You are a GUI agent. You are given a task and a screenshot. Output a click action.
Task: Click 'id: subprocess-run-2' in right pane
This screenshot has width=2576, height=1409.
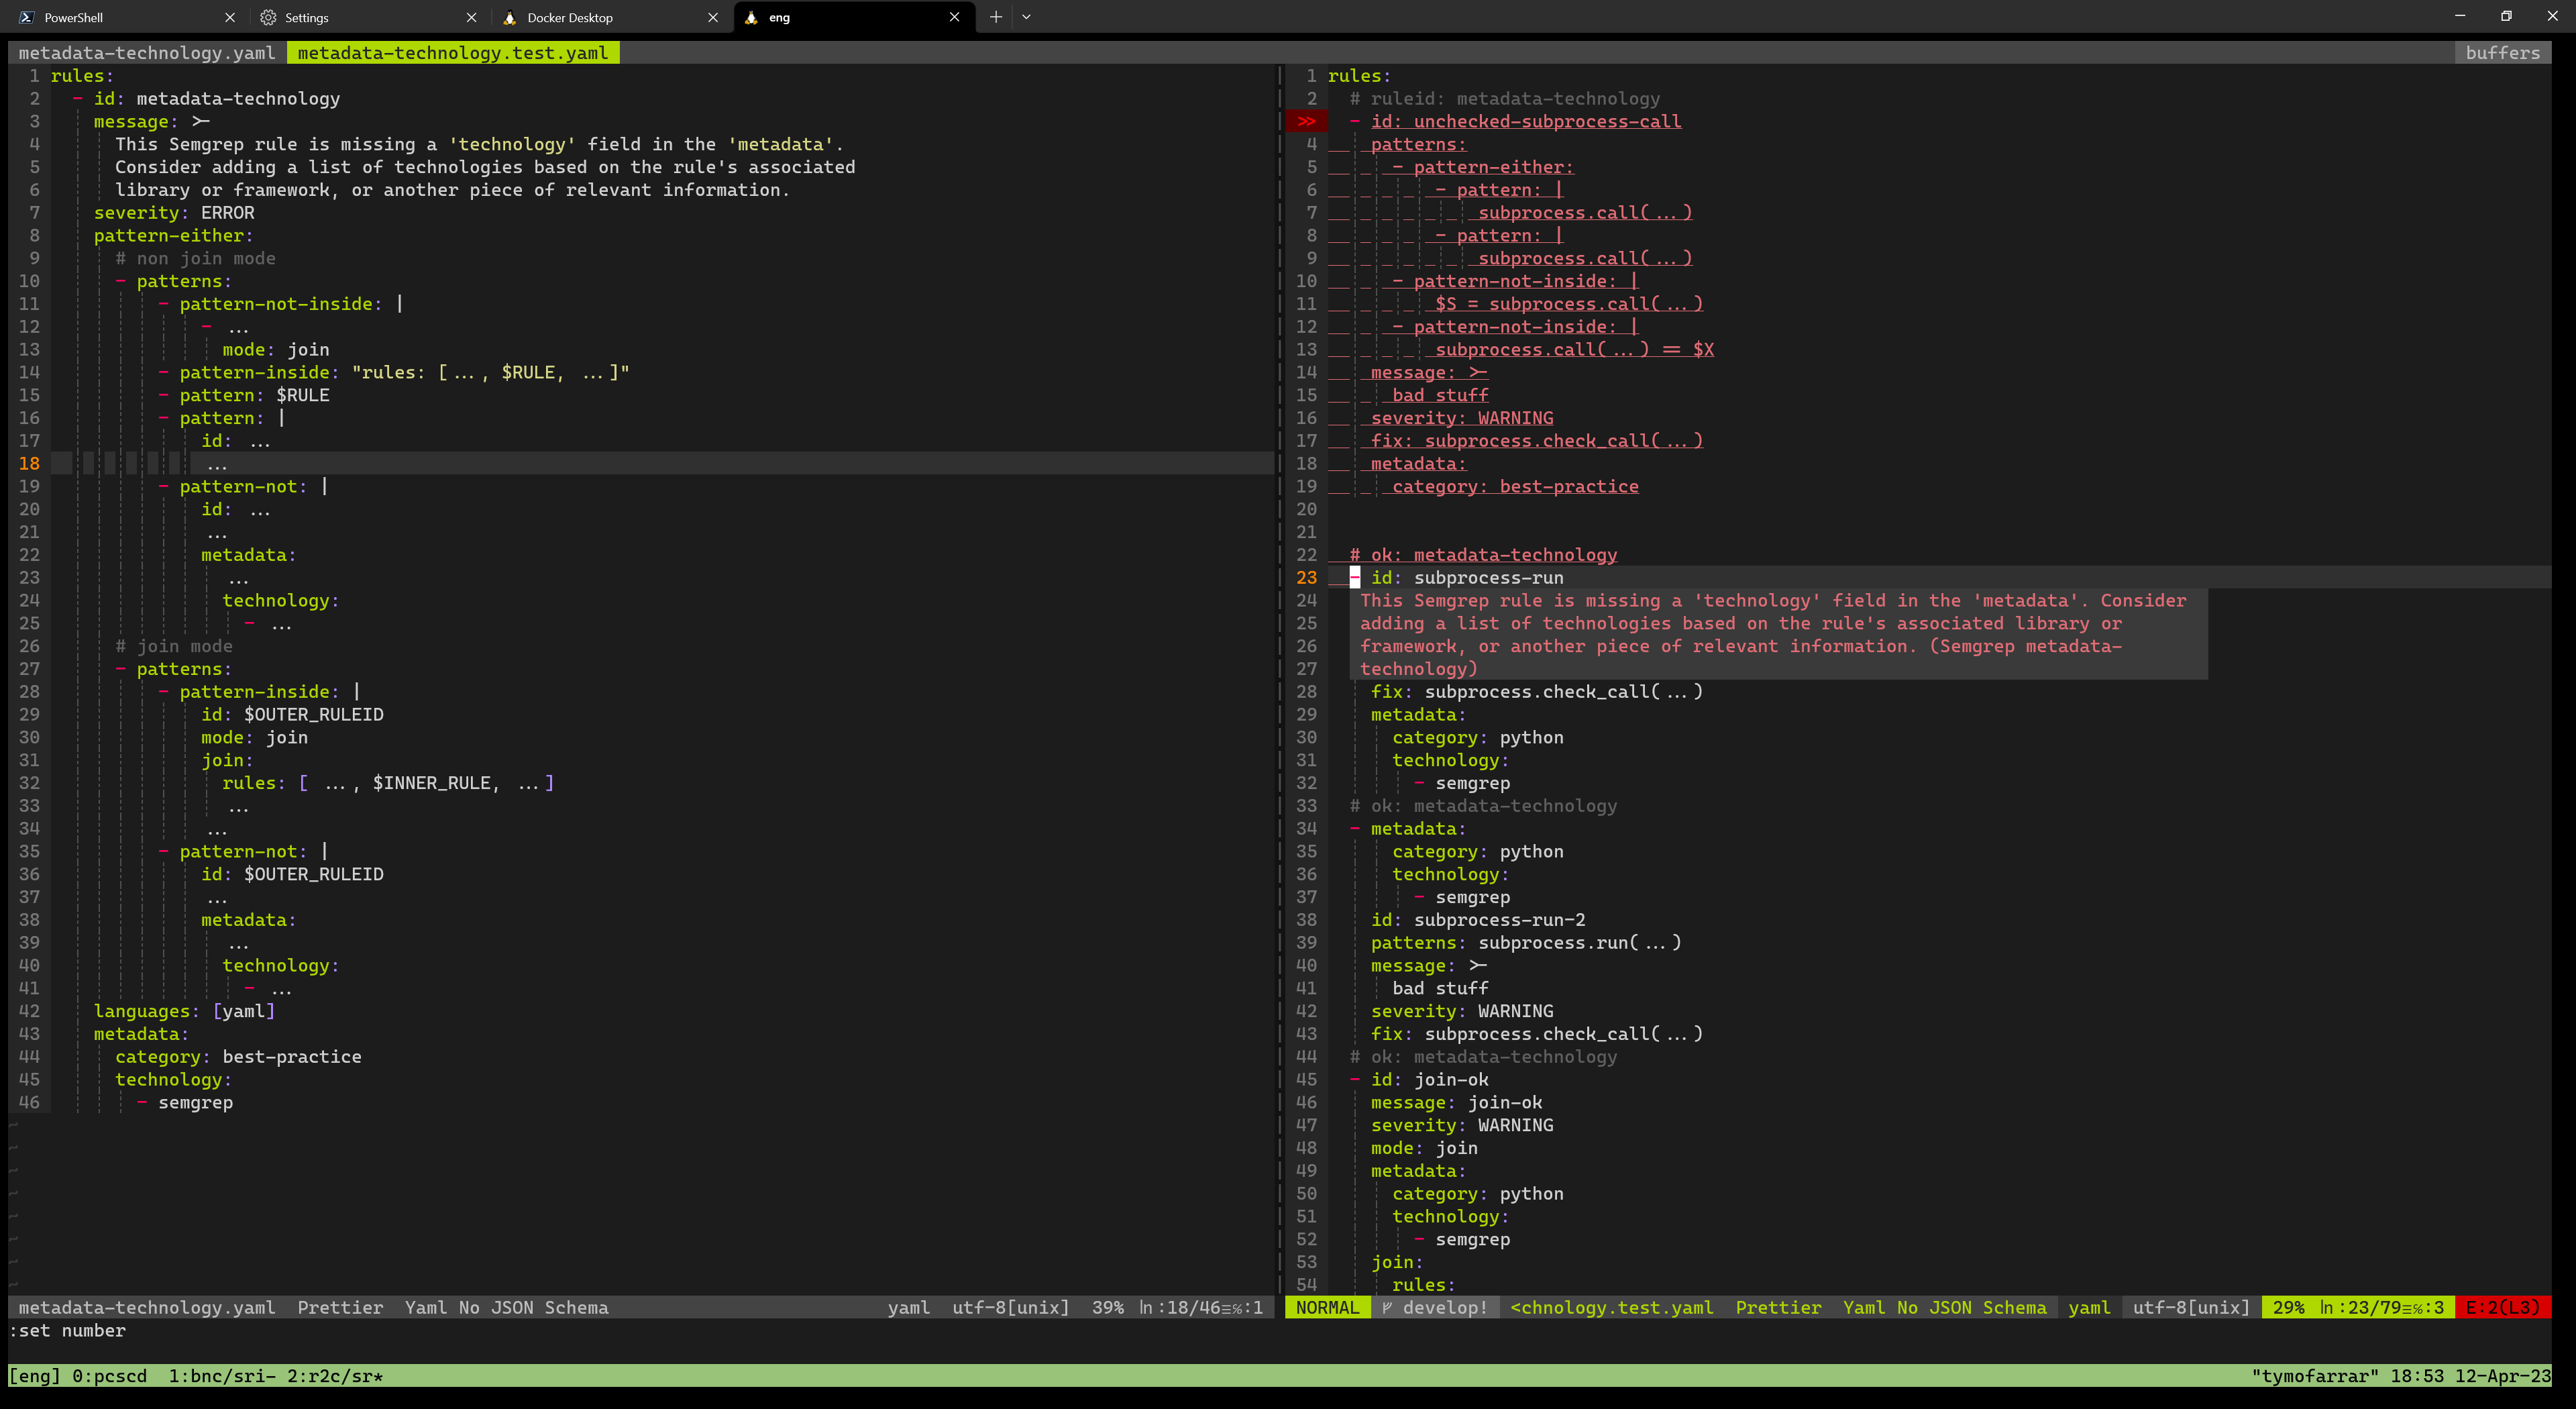1478,919
